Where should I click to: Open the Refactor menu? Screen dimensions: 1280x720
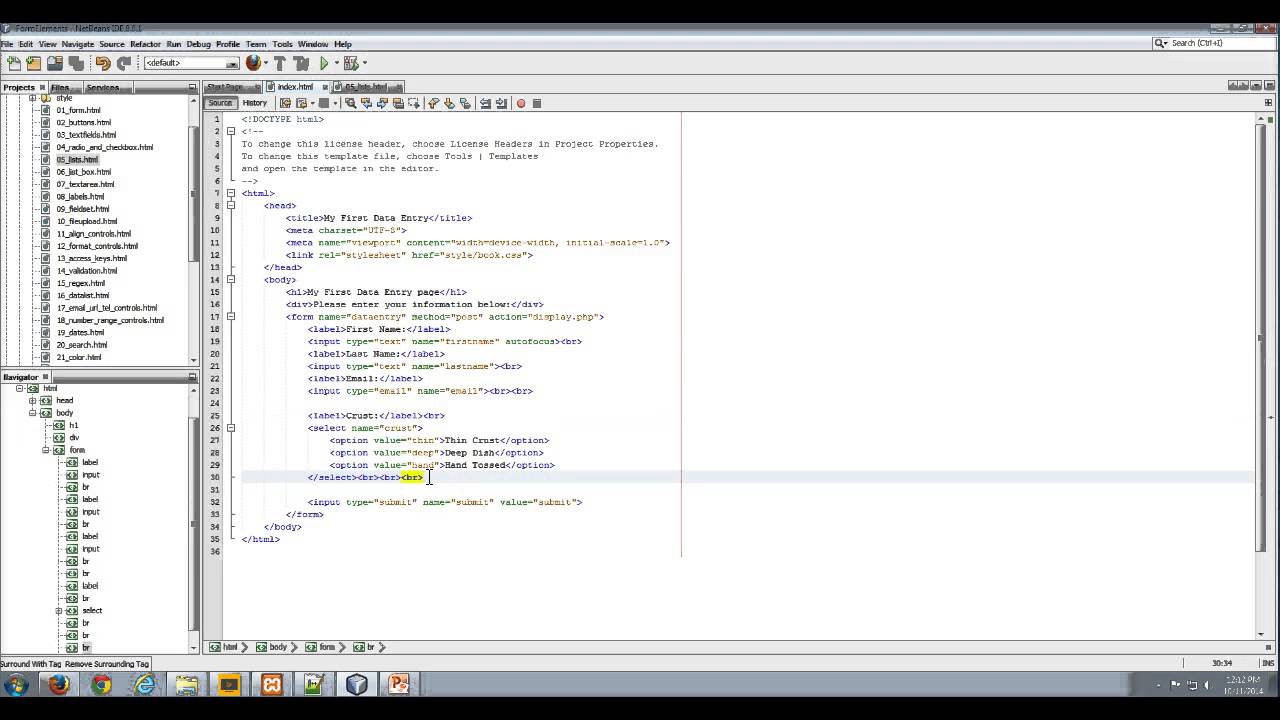pyautogui.click(x=145, y=44)
